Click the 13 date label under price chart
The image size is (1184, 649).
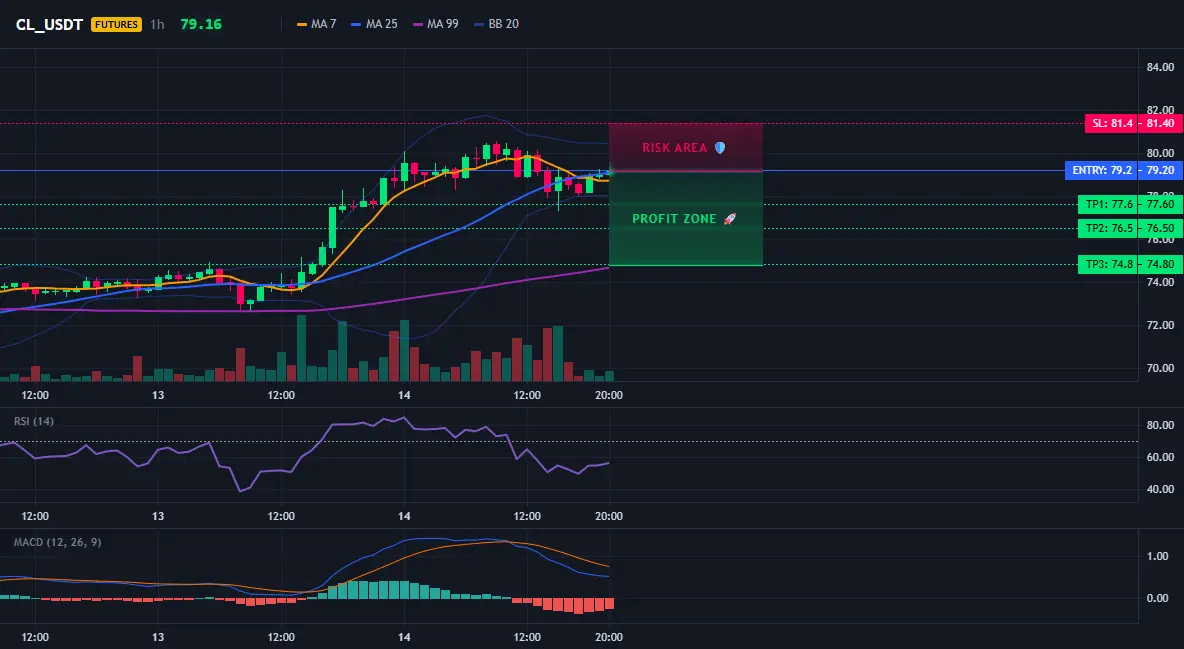pos(158,395)
